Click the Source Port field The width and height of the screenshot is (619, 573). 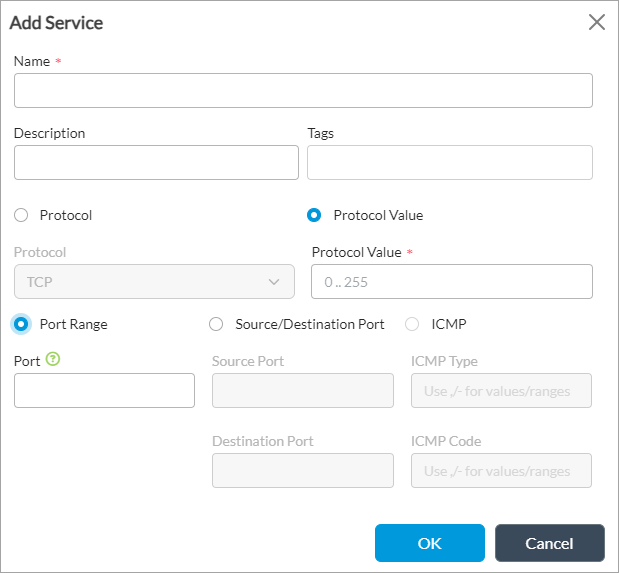302,391
